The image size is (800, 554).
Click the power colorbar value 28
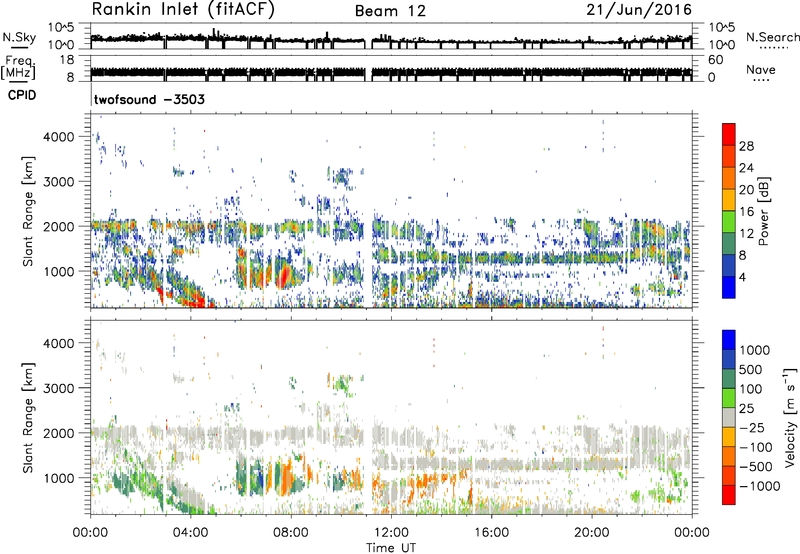click(x=746, y=146)
